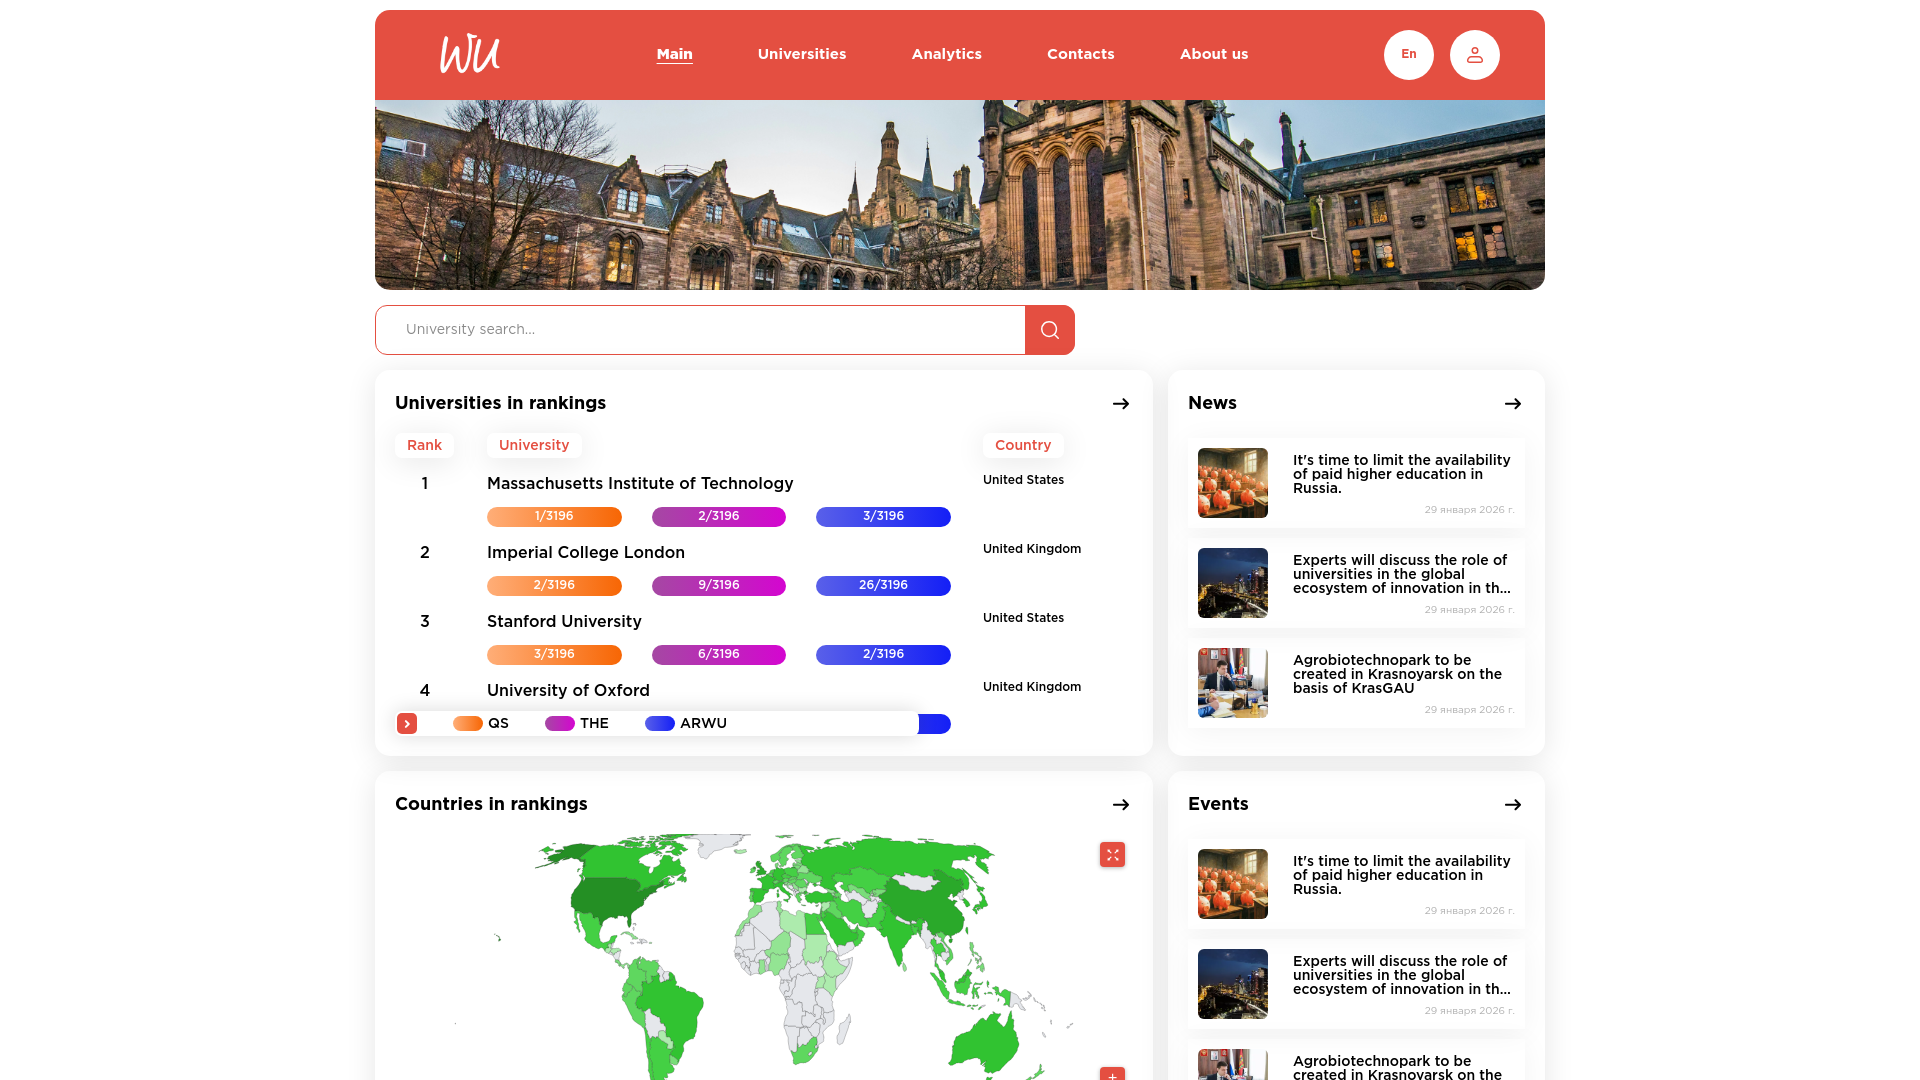This screenshot has width=1920, height=1080.
Task: Switch language with the En button
Action: [1408, 55]
